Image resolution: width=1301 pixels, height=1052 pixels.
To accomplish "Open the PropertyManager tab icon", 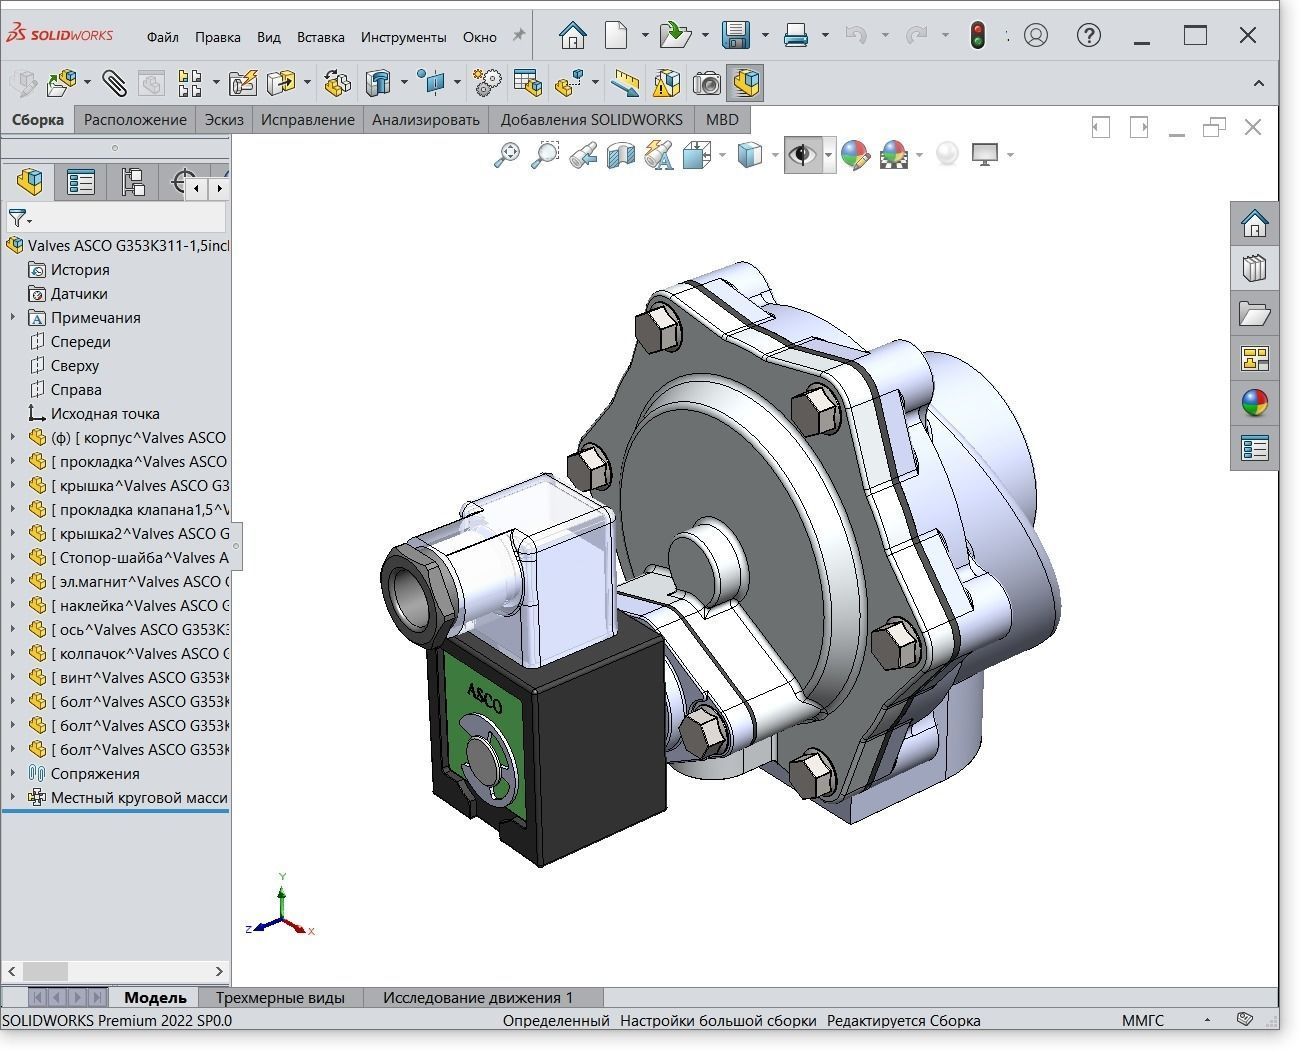I will click(81, 182).
